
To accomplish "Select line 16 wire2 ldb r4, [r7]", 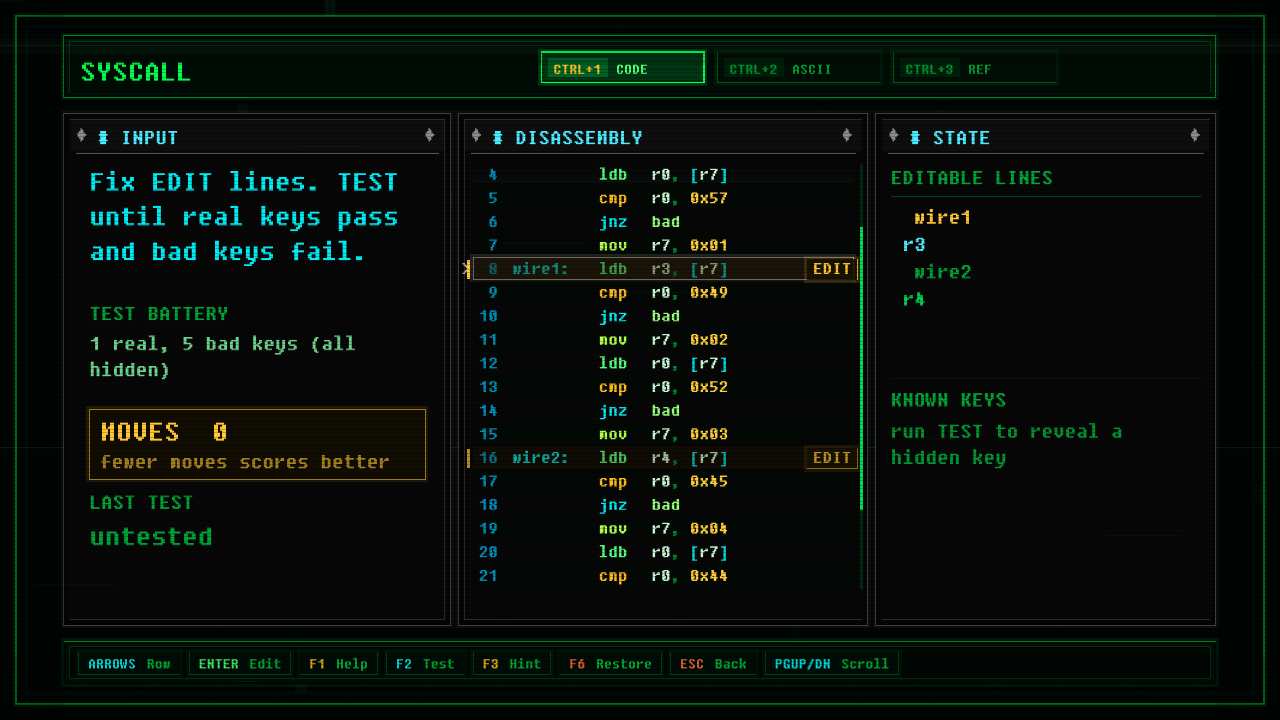I will [x=664, y=458].
